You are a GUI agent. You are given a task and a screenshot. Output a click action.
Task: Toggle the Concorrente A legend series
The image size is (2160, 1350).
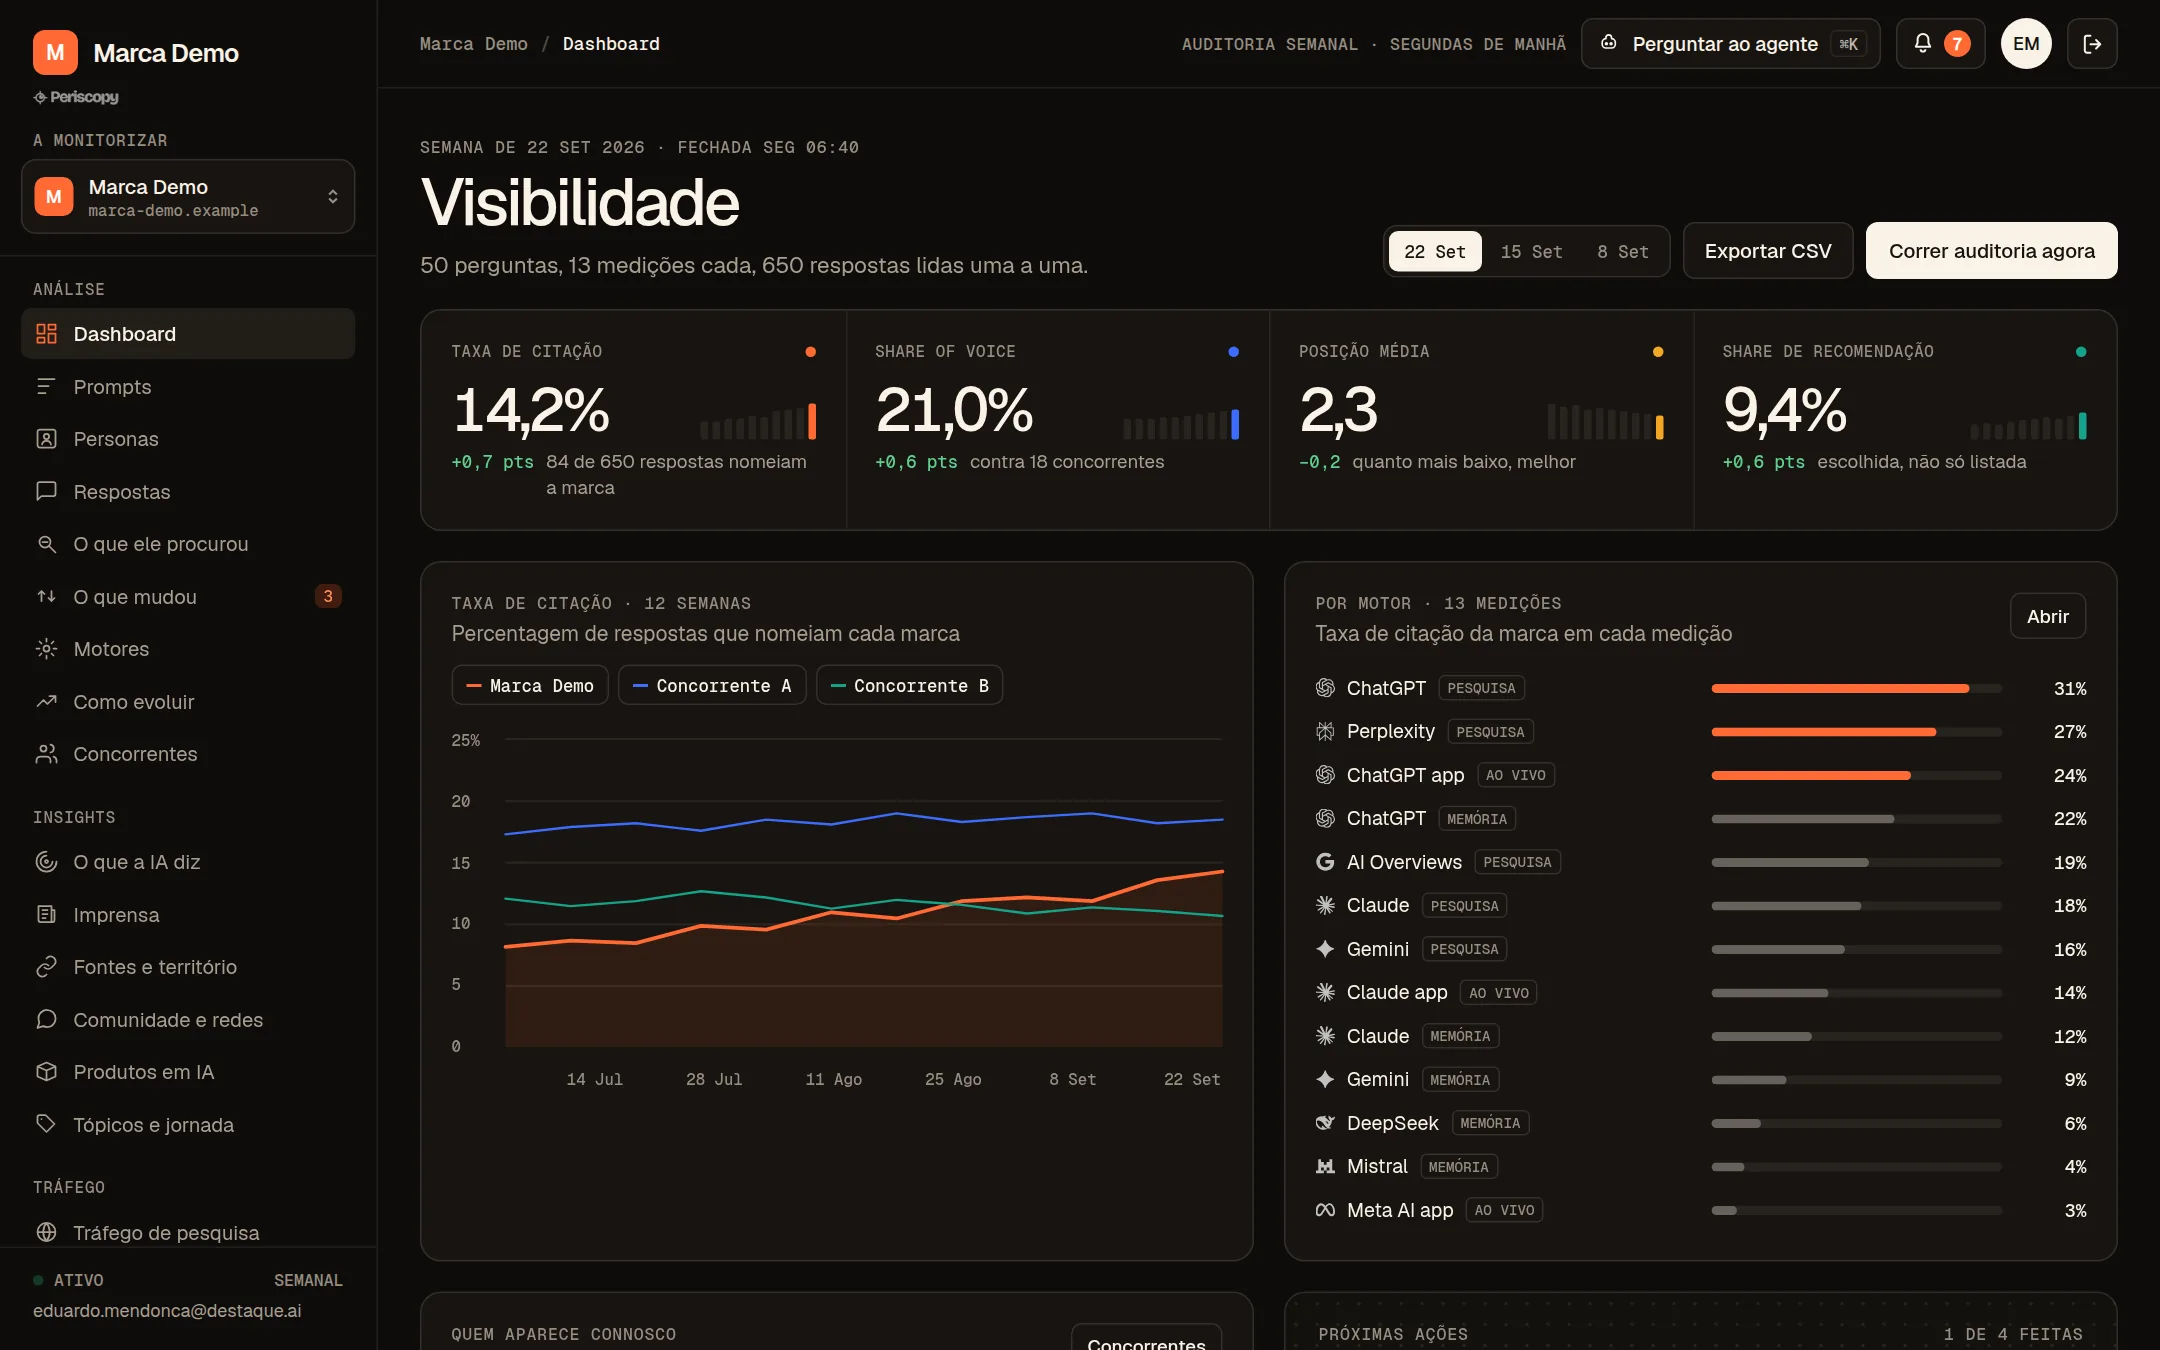tap(712, 685)
